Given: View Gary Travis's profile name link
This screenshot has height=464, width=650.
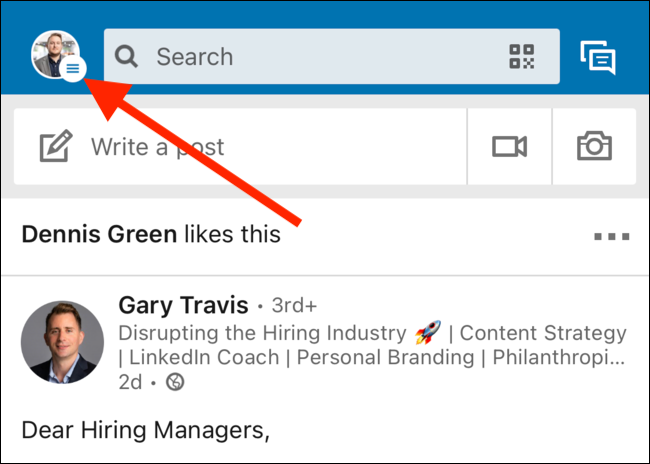Looking at the screenshot, I should click(182, 304).
